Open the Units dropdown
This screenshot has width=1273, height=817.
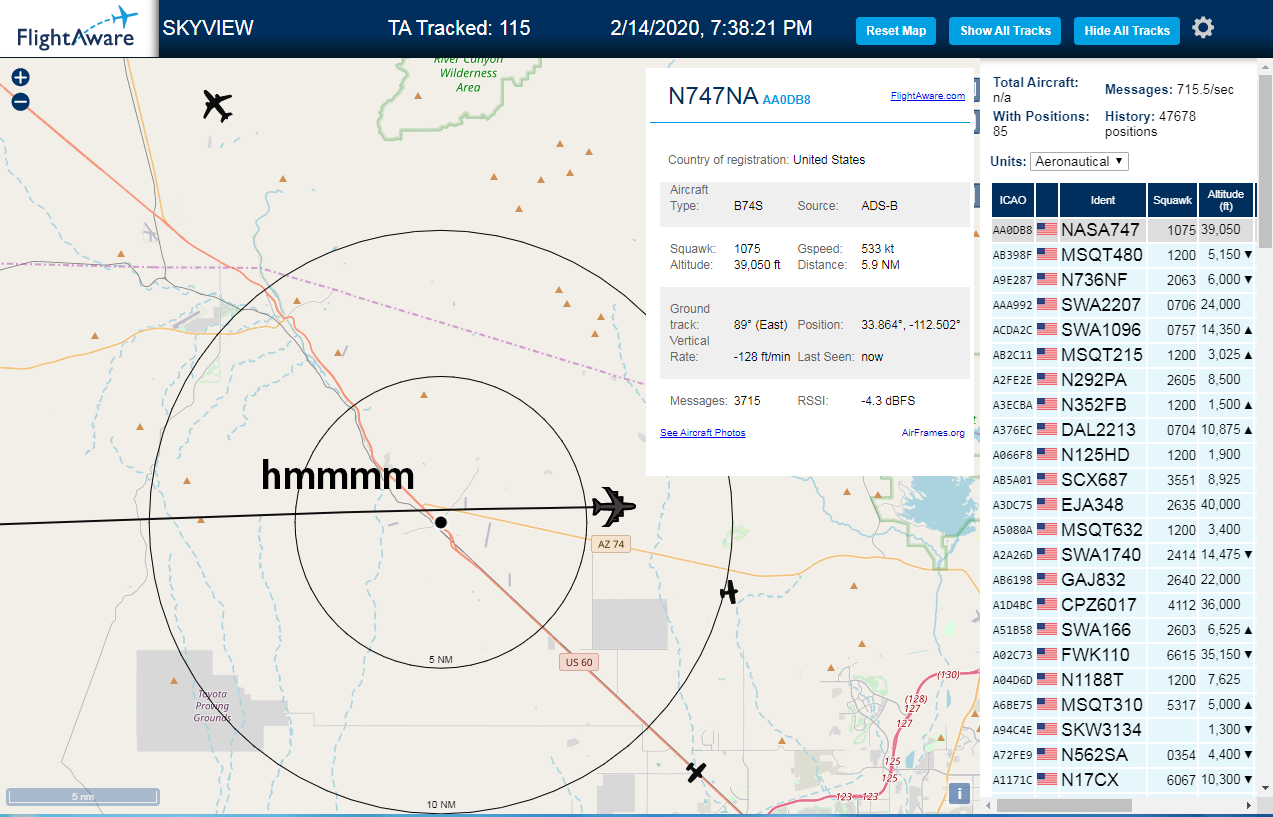click(x=1079, y=161)
